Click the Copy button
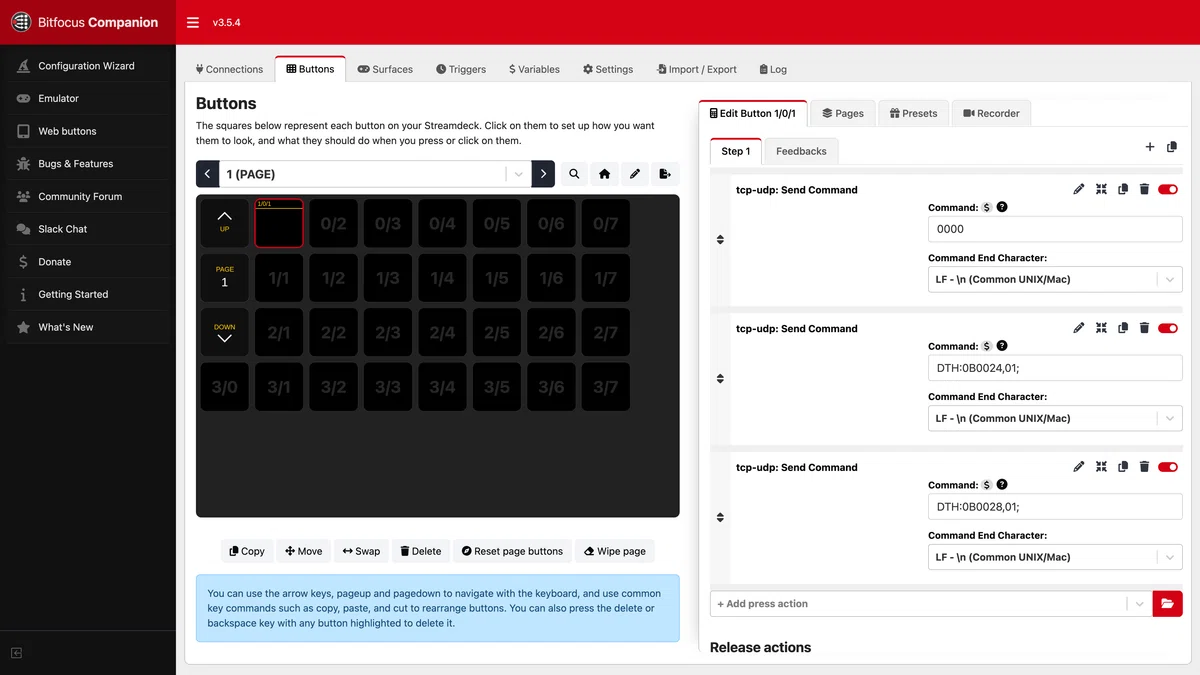Viewport: 1200px width, 675px height. click(247, 551)
